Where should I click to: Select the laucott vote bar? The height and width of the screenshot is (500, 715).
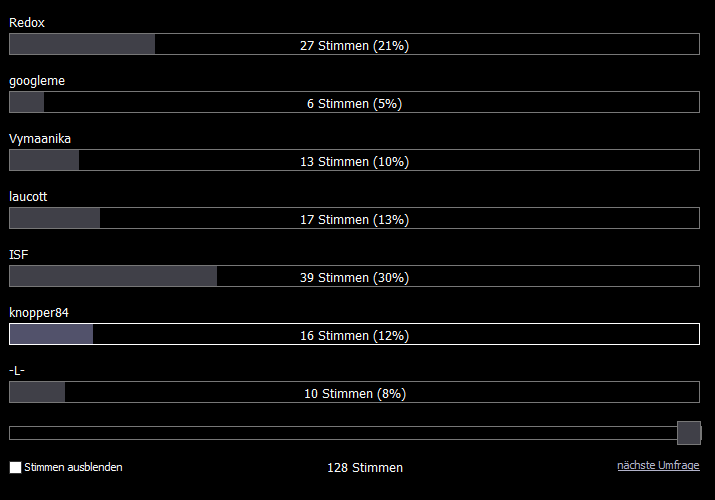(354, 218)
